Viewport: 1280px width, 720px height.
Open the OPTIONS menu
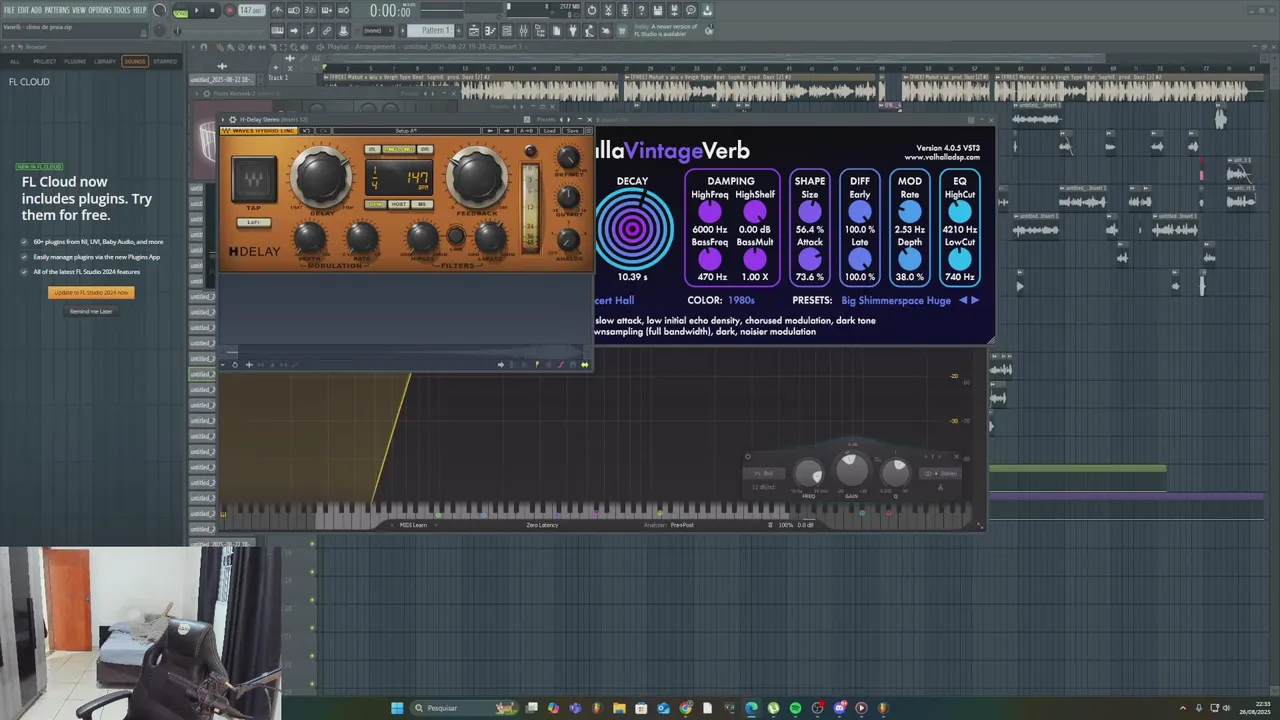tap(100, 10)
